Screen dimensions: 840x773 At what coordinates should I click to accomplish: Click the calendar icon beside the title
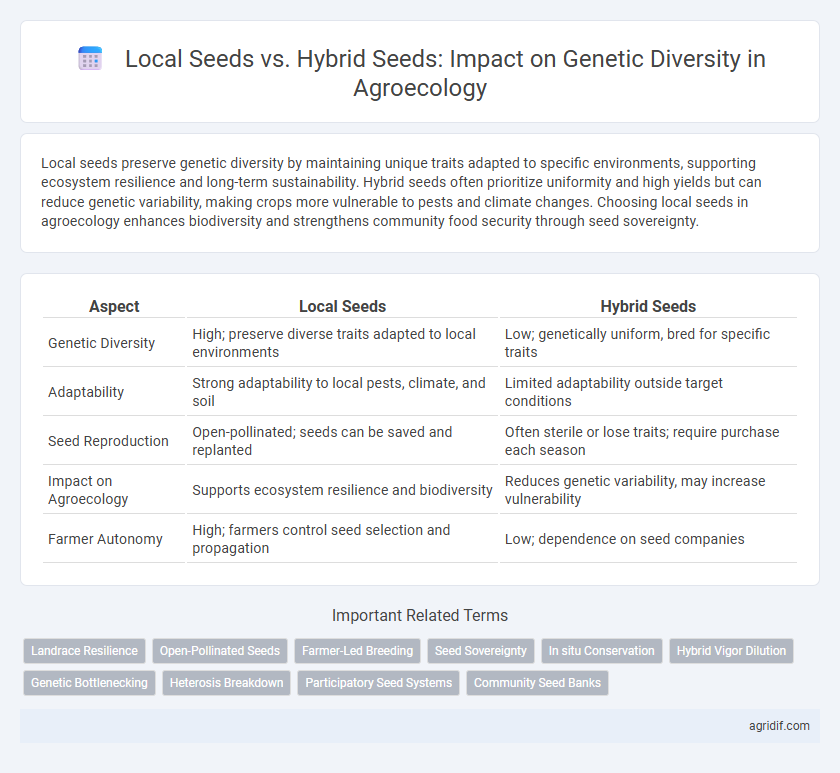90,58
